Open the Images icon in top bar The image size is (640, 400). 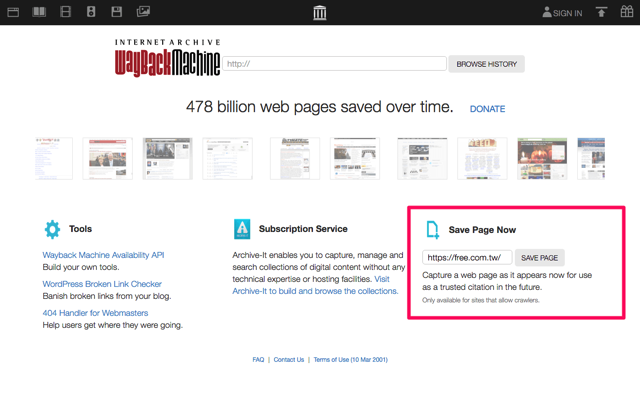143,12
